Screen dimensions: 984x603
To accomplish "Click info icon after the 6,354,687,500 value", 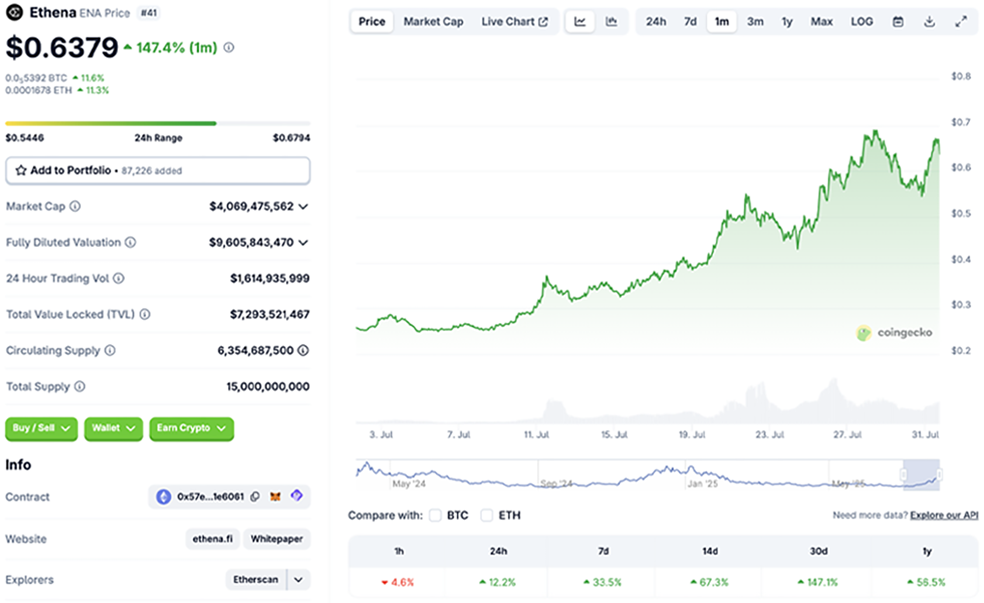I will pyautogui.click(x=303, y=350).
